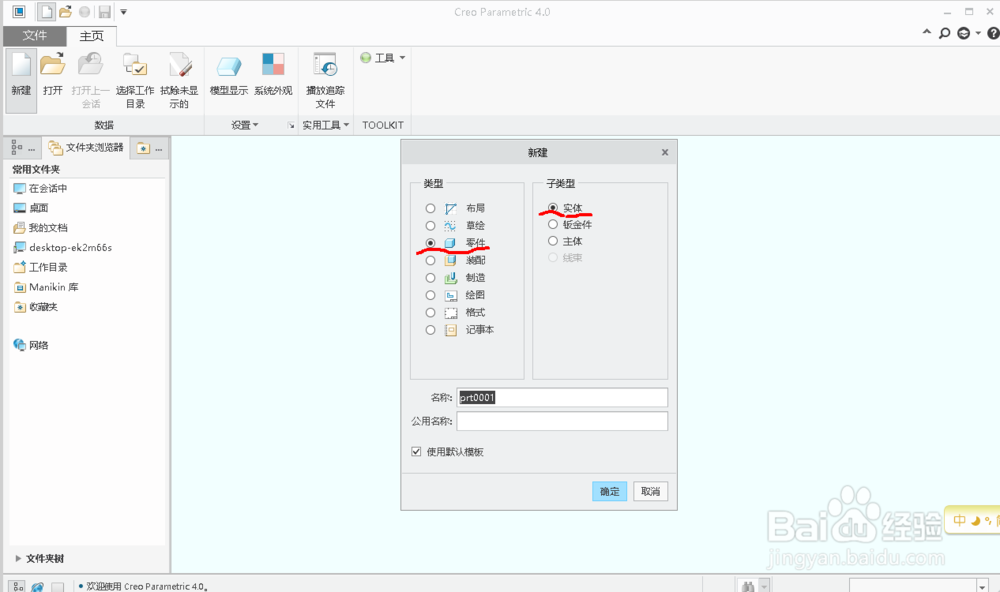
Task: Open dropdown arrow beside community face icon
Action: tap(978, 33)
